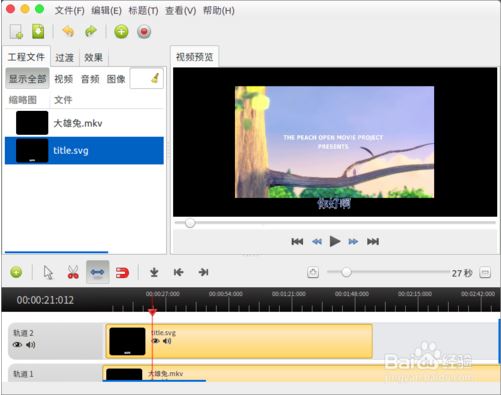Export video with the red record icon

coord(144,32)
